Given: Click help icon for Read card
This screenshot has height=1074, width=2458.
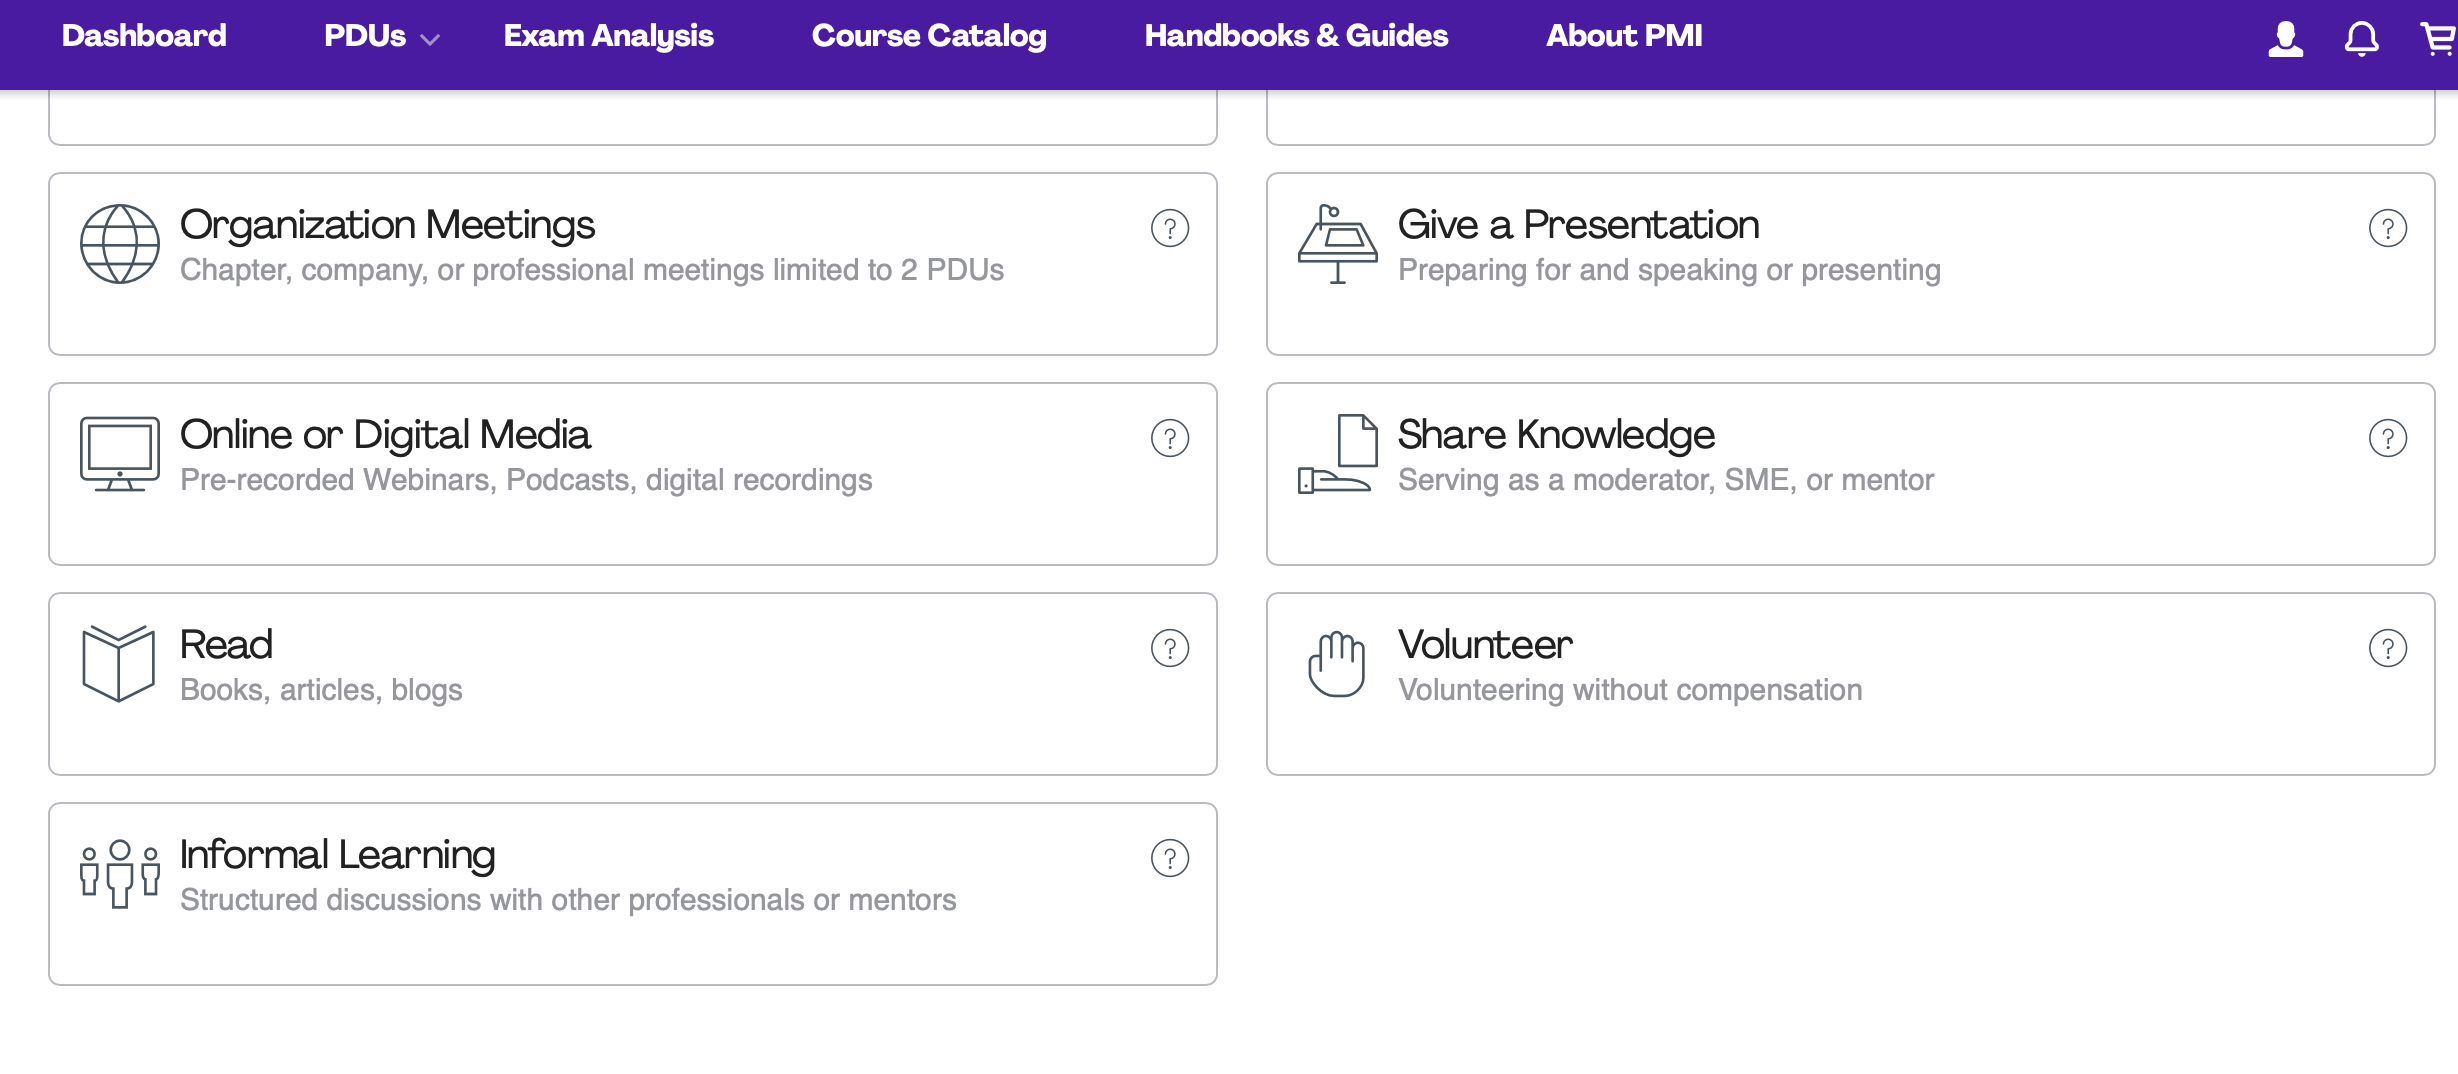Looking at the screenshot, I should click(1169, 648).
